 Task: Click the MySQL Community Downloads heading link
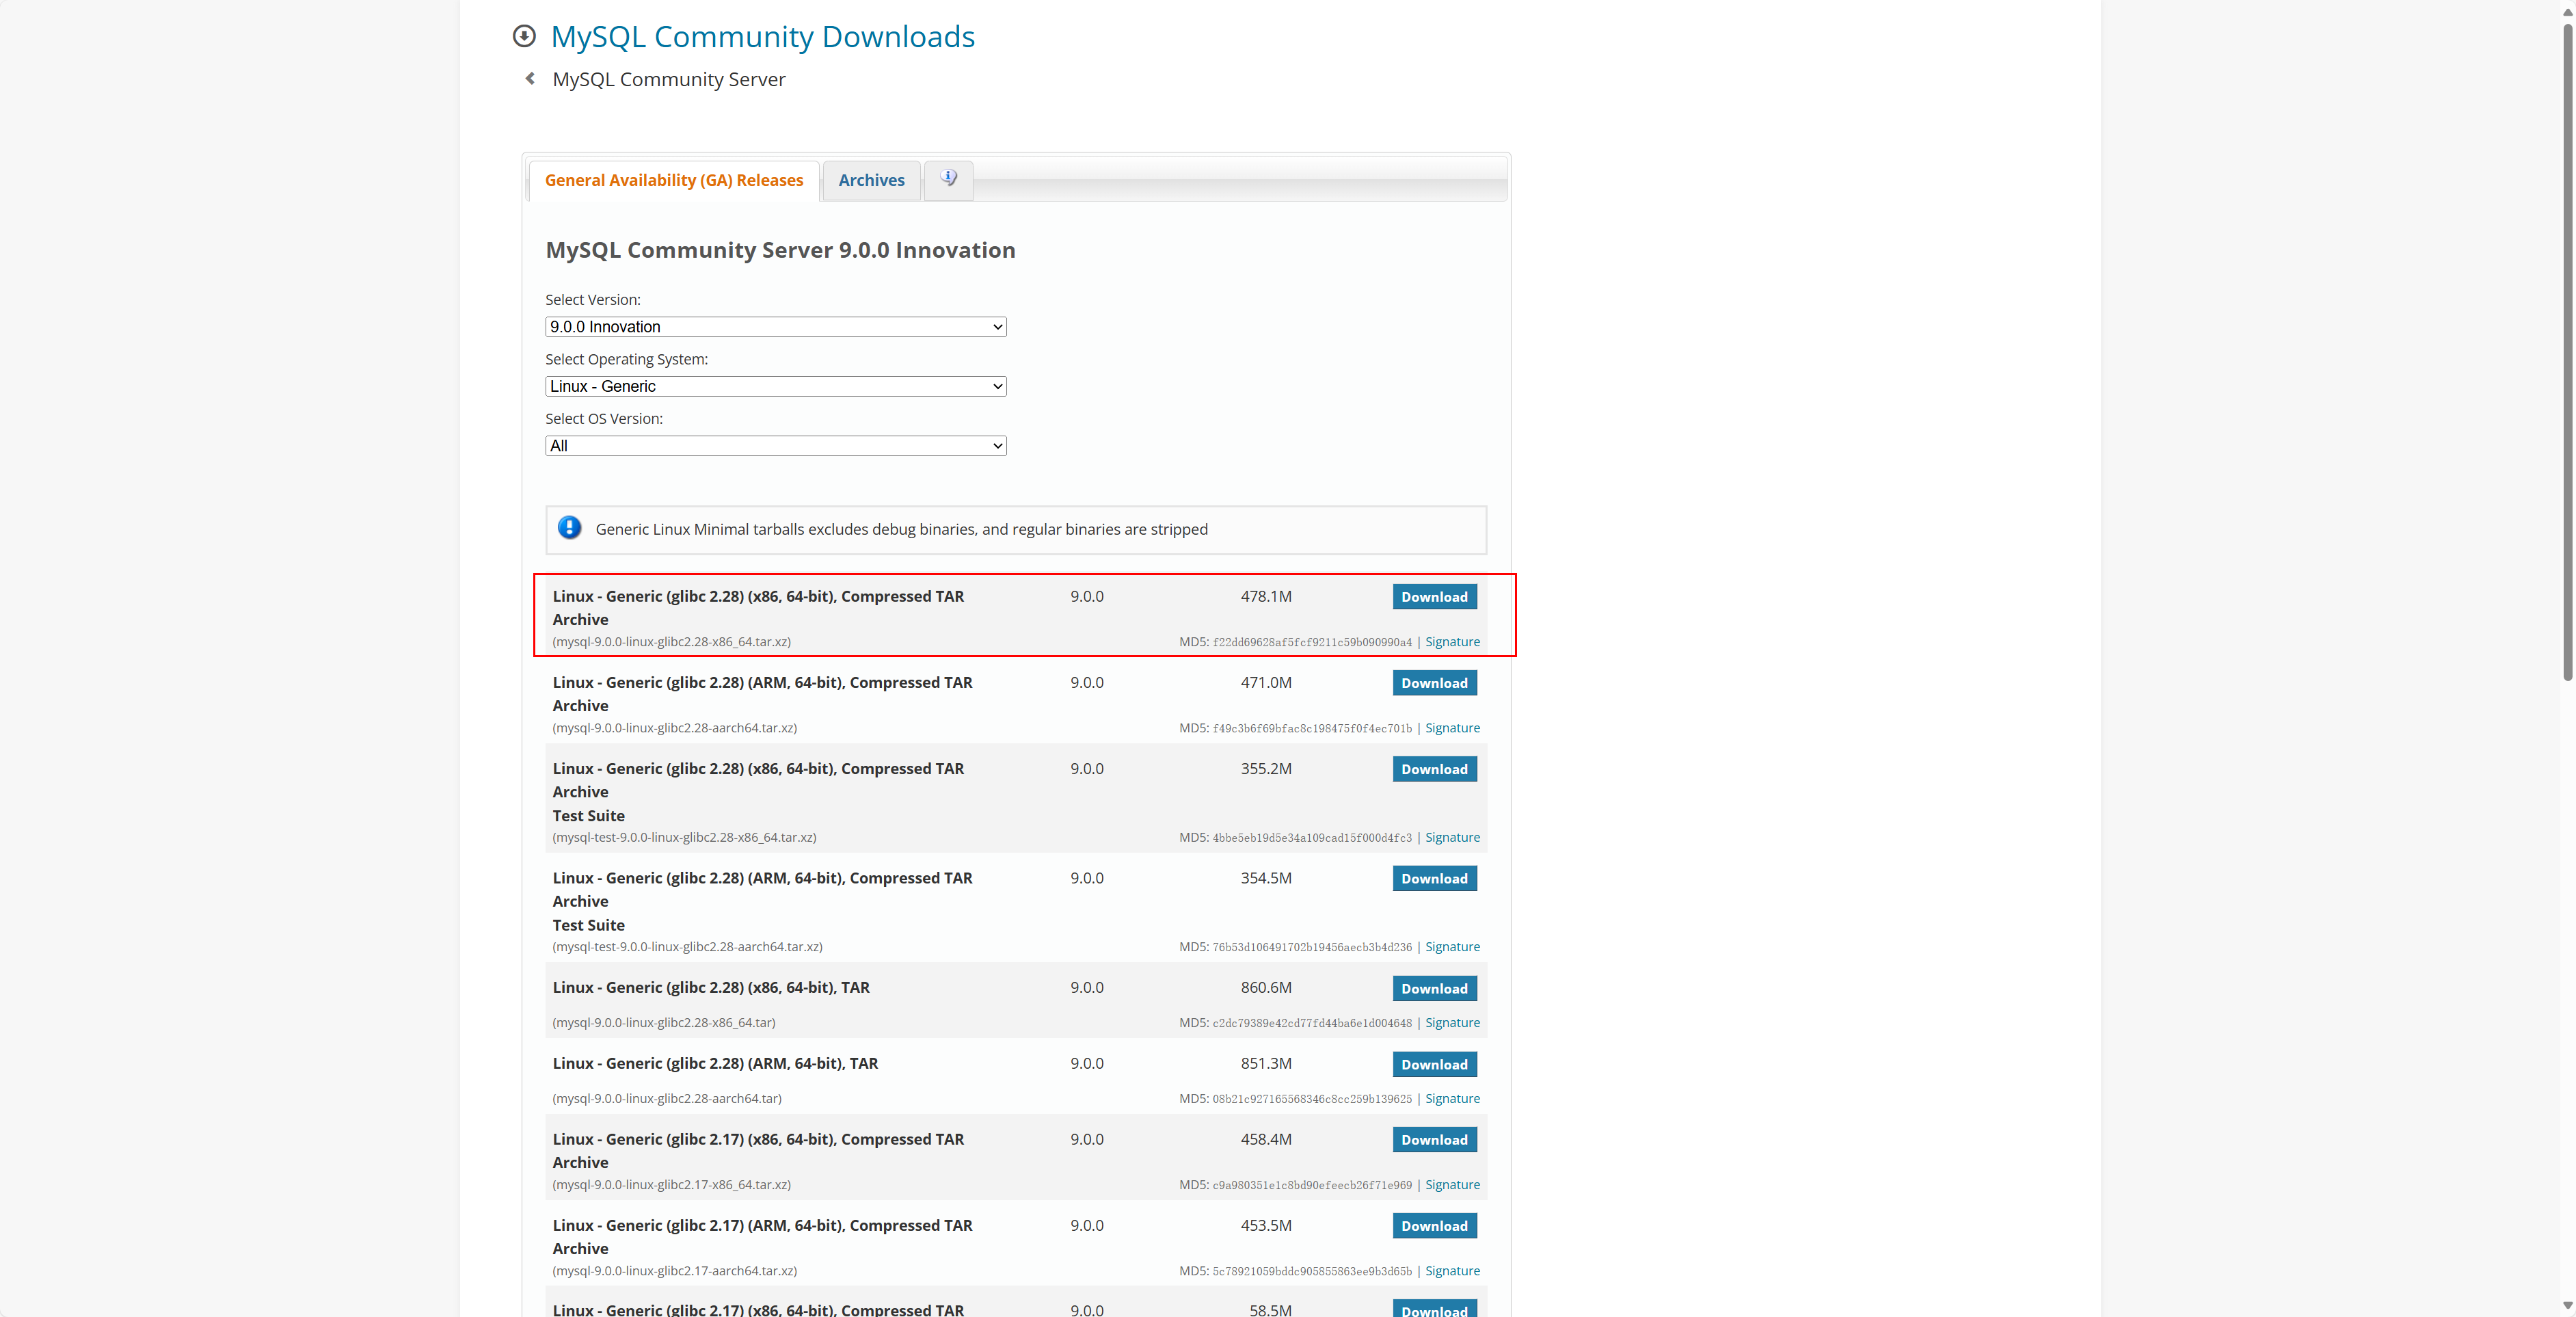click(x=762, y=37)
